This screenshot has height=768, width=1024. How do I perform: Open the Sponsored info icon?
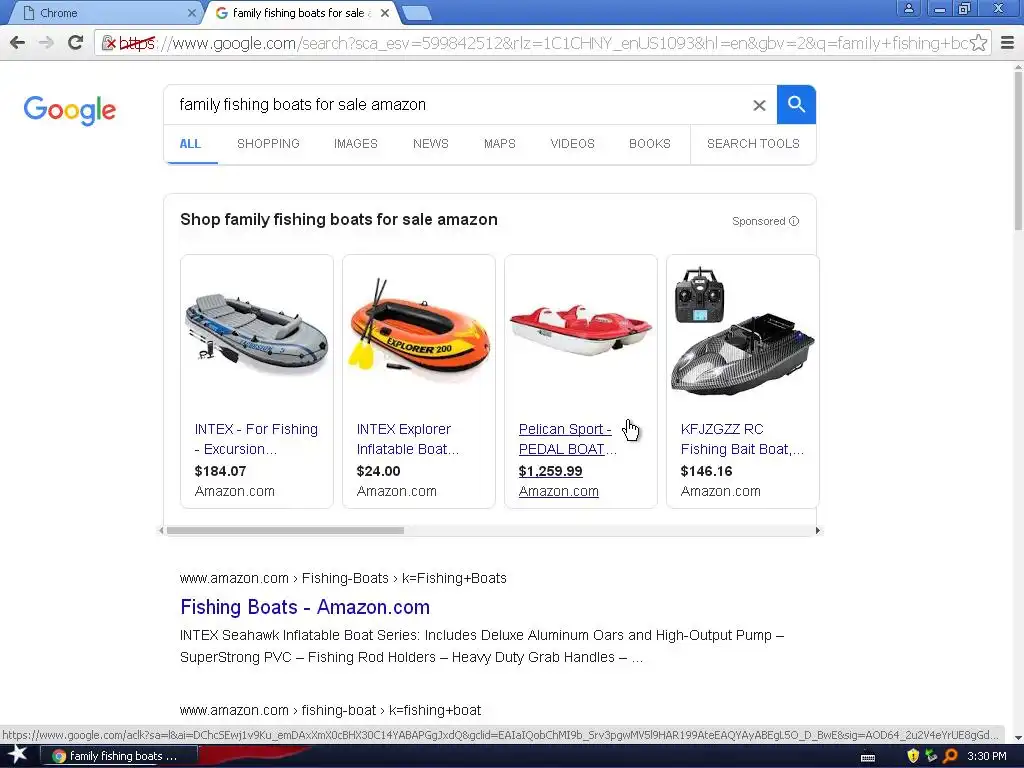tap(794, 221)
